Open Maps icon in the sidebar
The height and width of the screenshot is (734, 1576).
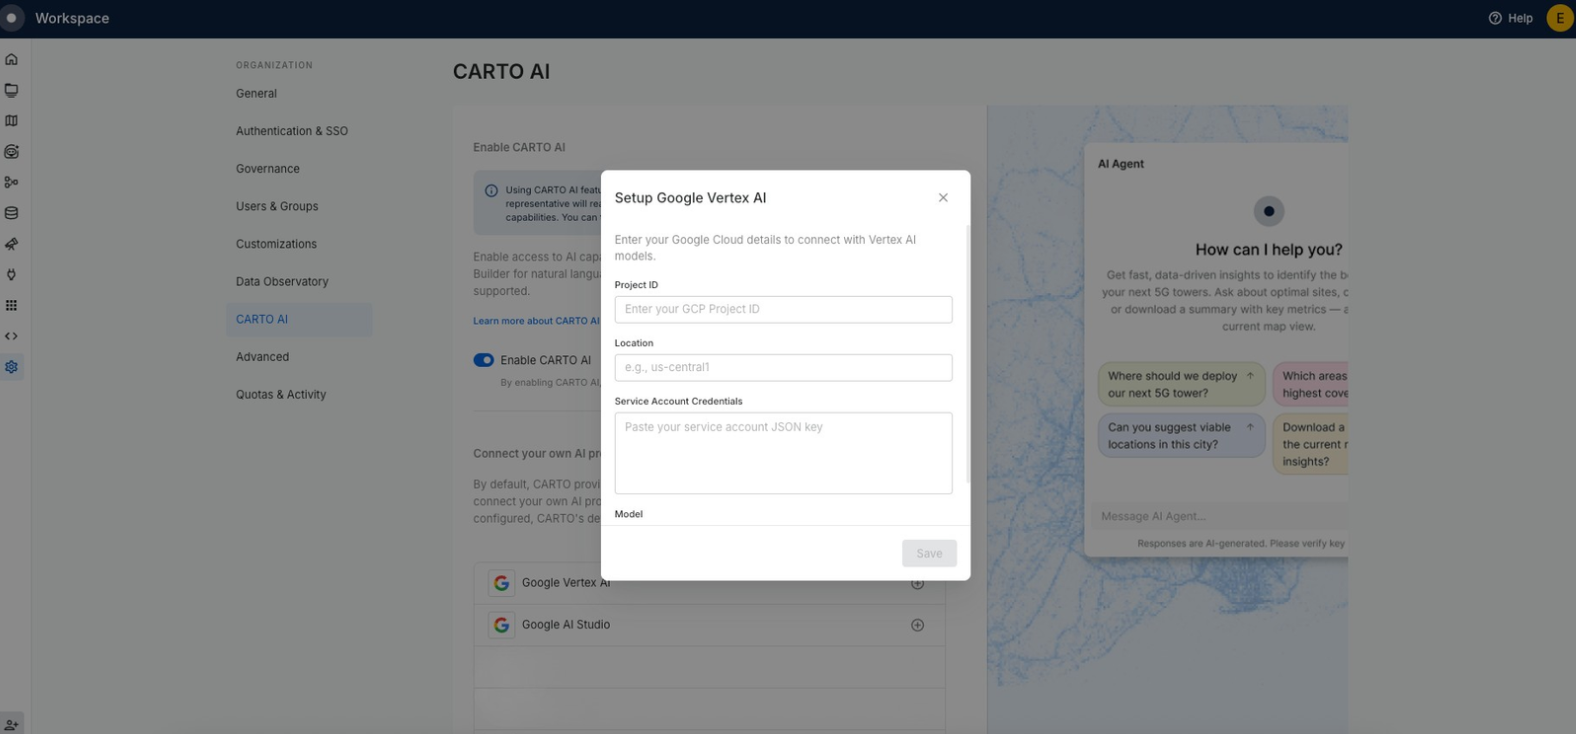coord(11,121)
